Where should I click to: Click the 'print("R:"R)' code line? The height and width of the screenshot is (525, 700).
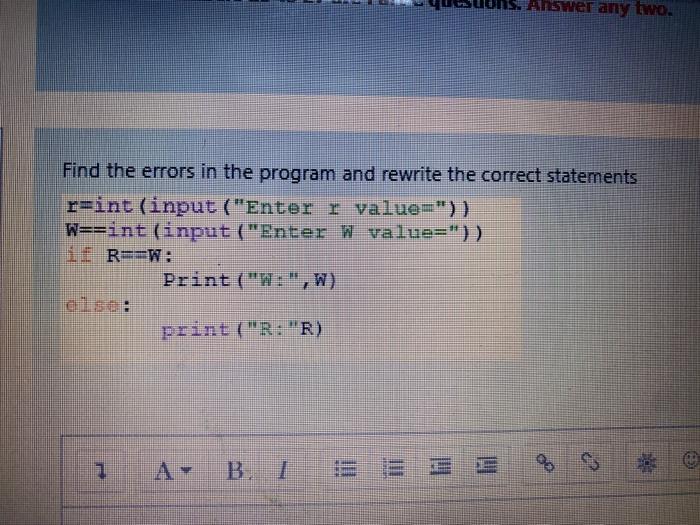click(242, 330)
